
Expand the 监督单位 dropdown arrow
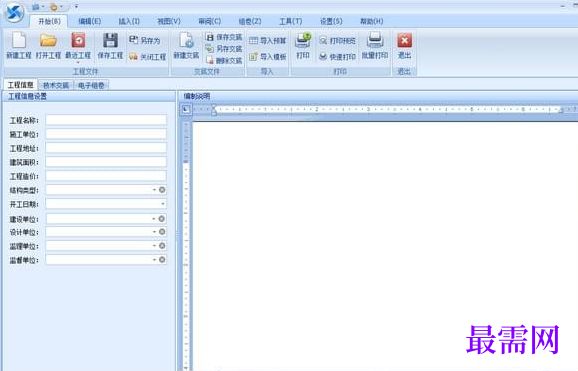(x=154, y=260)
